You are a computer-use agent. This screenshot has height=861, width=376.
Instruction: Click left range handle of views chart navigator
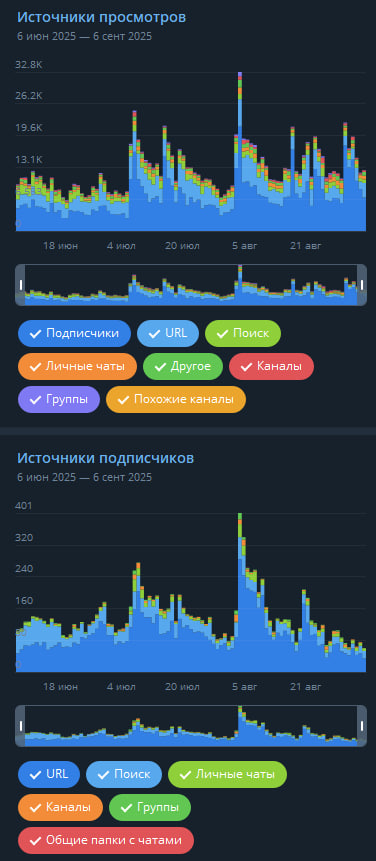click(x=21, y=285)
